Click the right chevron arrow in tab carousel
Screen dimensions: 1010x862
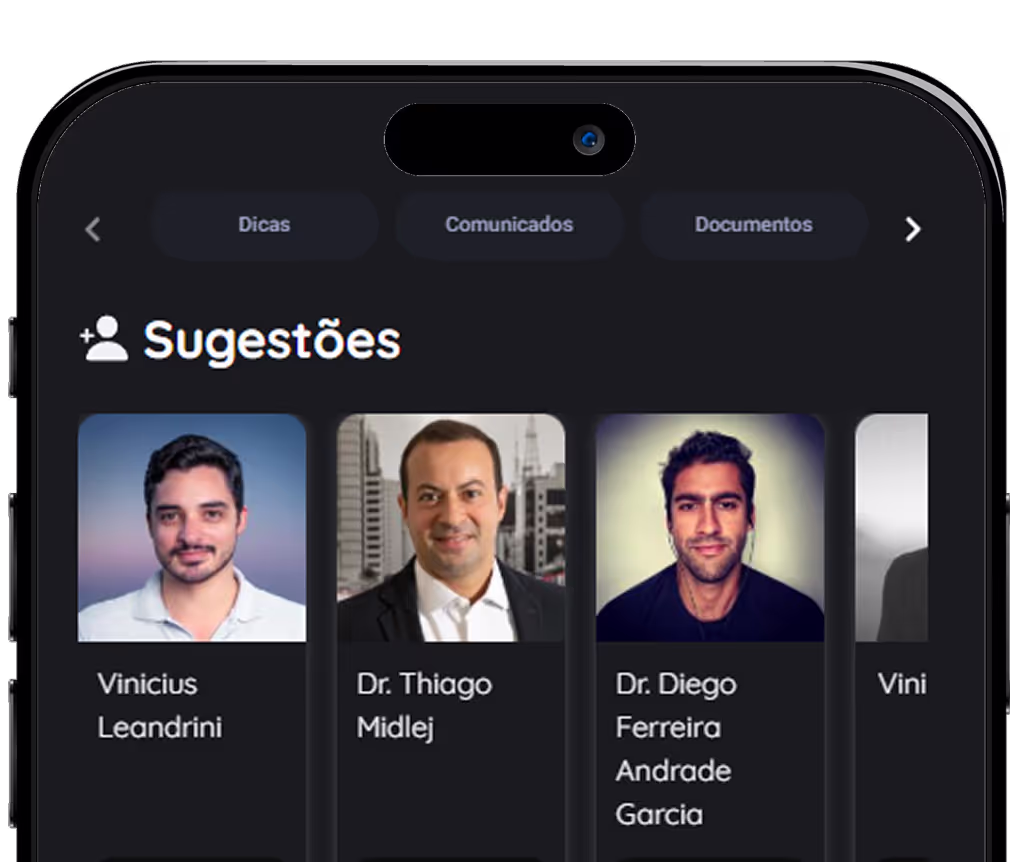pyautogui.click(x=912, y=229)
